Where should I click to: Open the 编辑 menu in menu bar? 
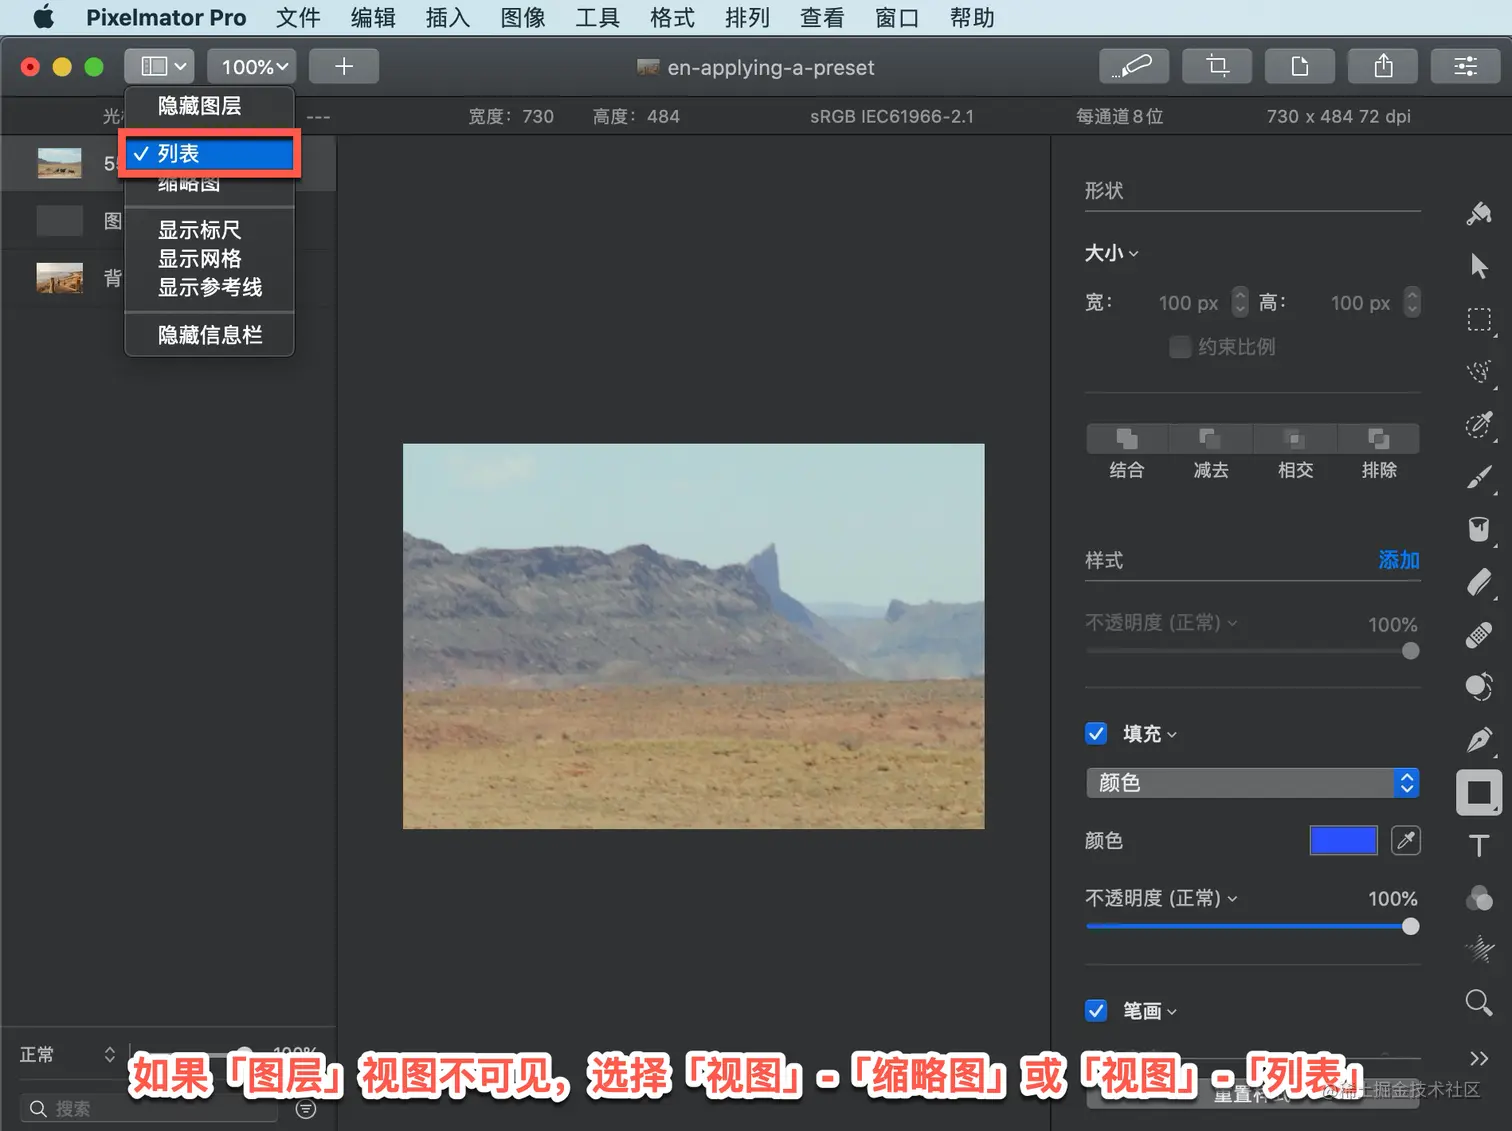373,17
